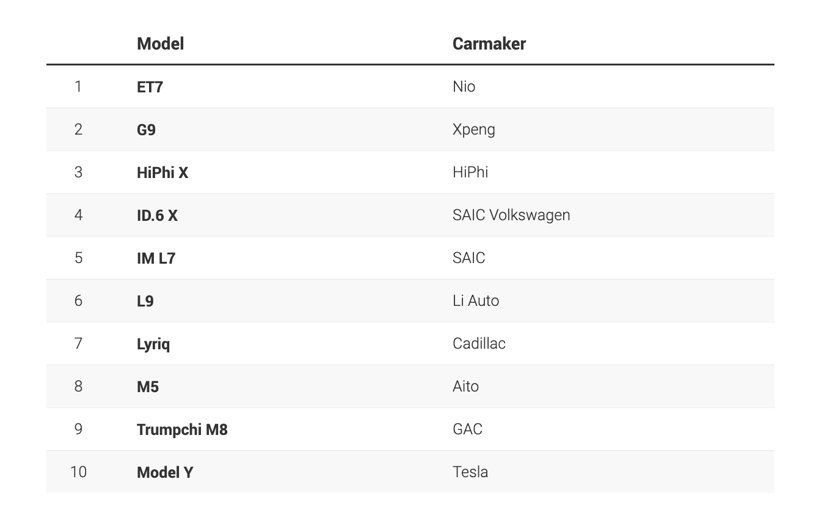Click the Cadillac carmaker cell
Viewport: 827px width, 508px height.
[479, 344]
